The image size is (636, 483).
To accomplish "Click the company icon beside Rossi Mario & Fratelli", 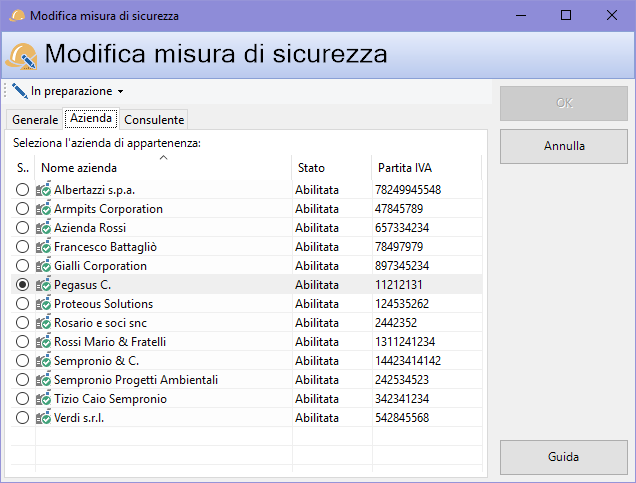I will pos(43,342).
